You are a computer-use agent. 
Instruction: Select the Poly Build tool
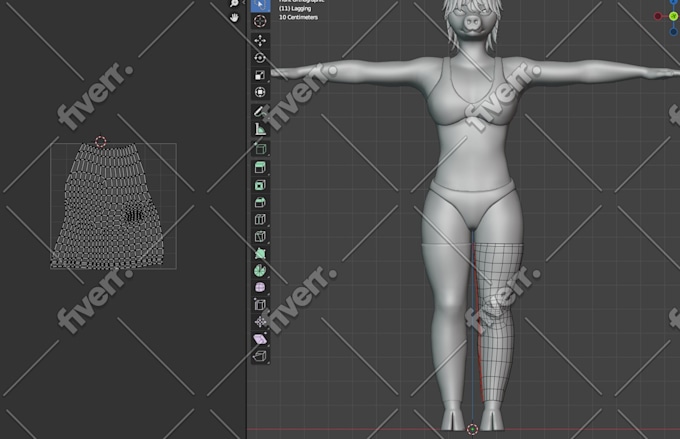[x=260, y=253]
